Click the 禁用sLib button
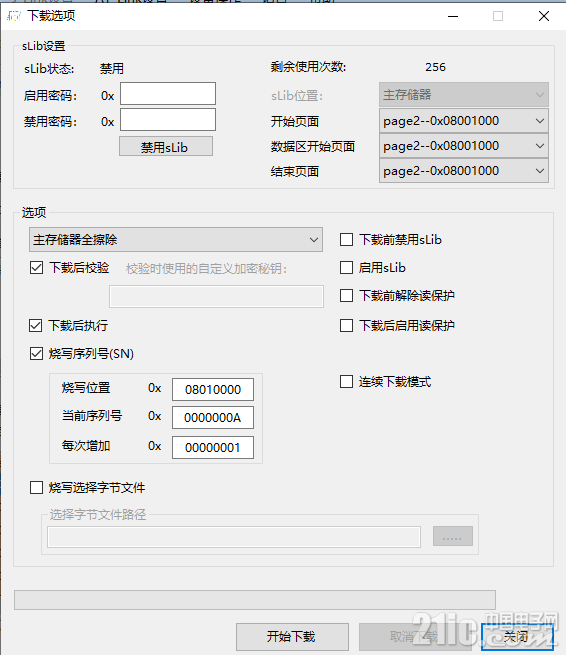The image size is (566, 655). [166, 147]
